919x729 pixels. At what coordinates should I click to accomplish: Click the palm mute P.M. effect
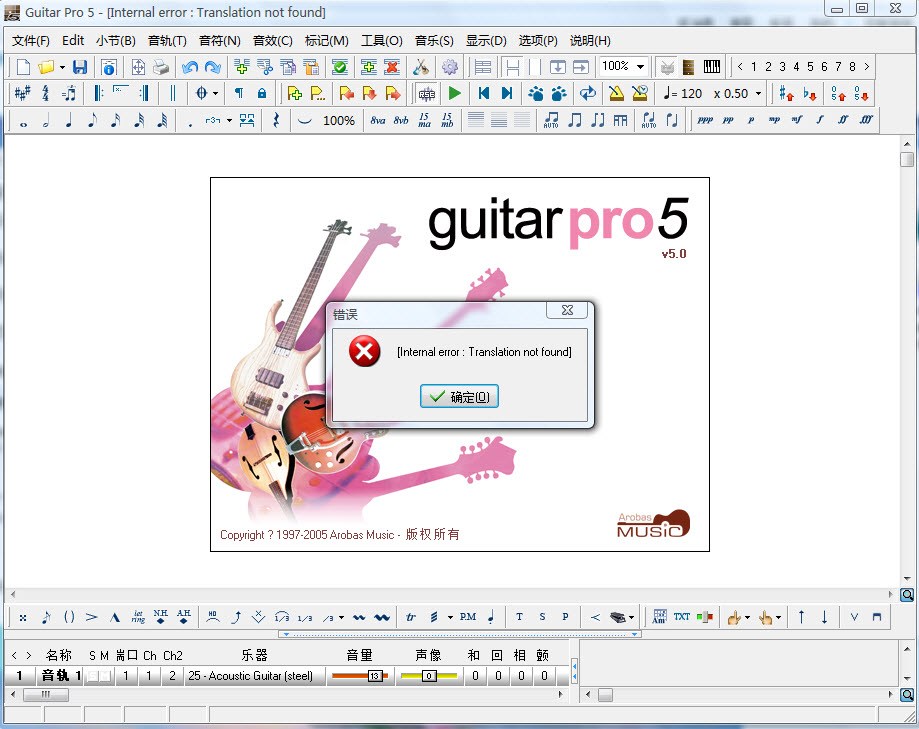point(468,616)
